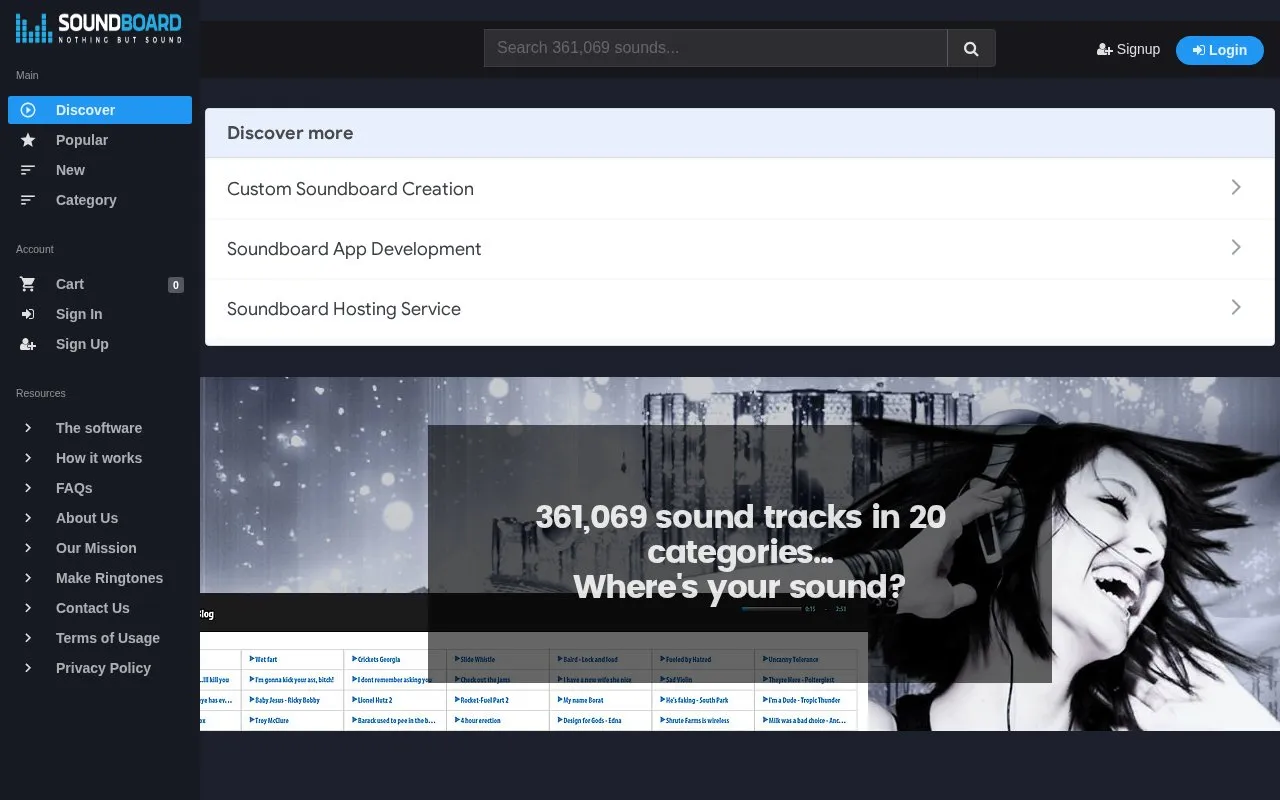Click the audio progress bar in banner
The height and width of the screenshot is (800, 1280).
tap(771, 608)
